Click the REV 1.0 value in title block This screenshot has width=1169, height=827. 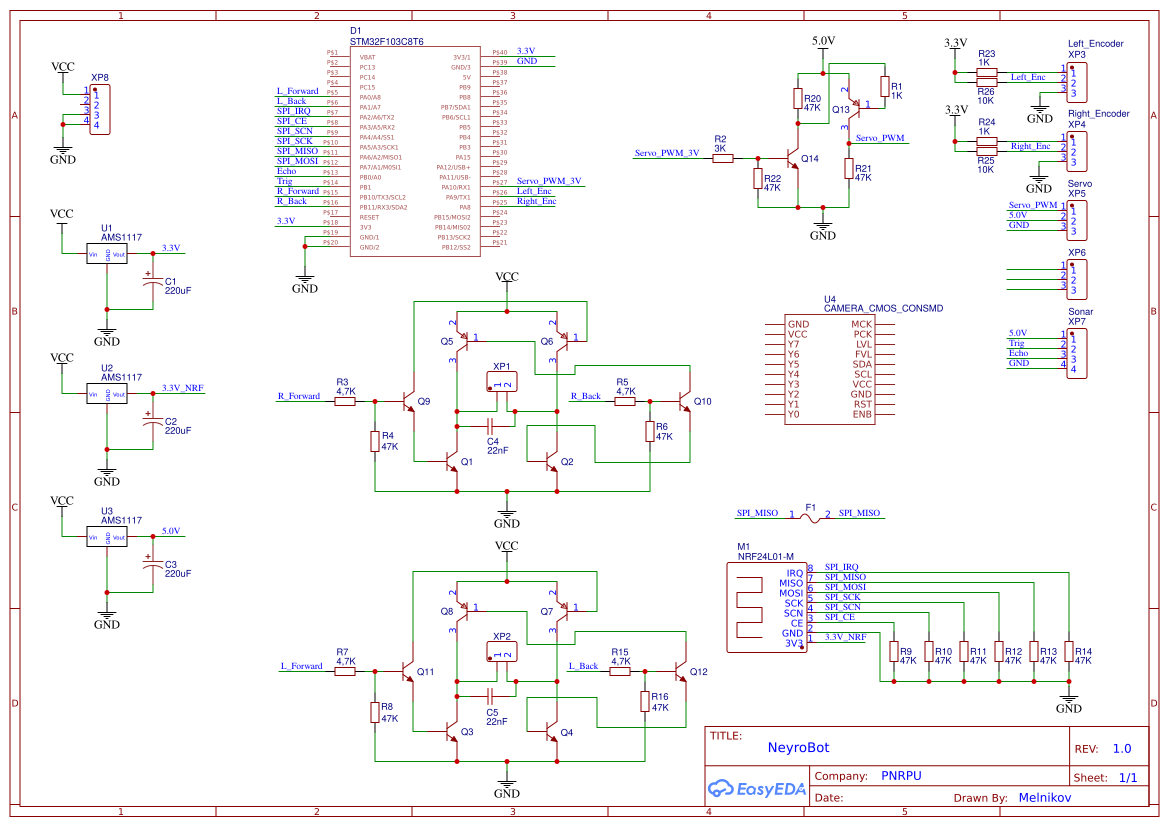1122,747
